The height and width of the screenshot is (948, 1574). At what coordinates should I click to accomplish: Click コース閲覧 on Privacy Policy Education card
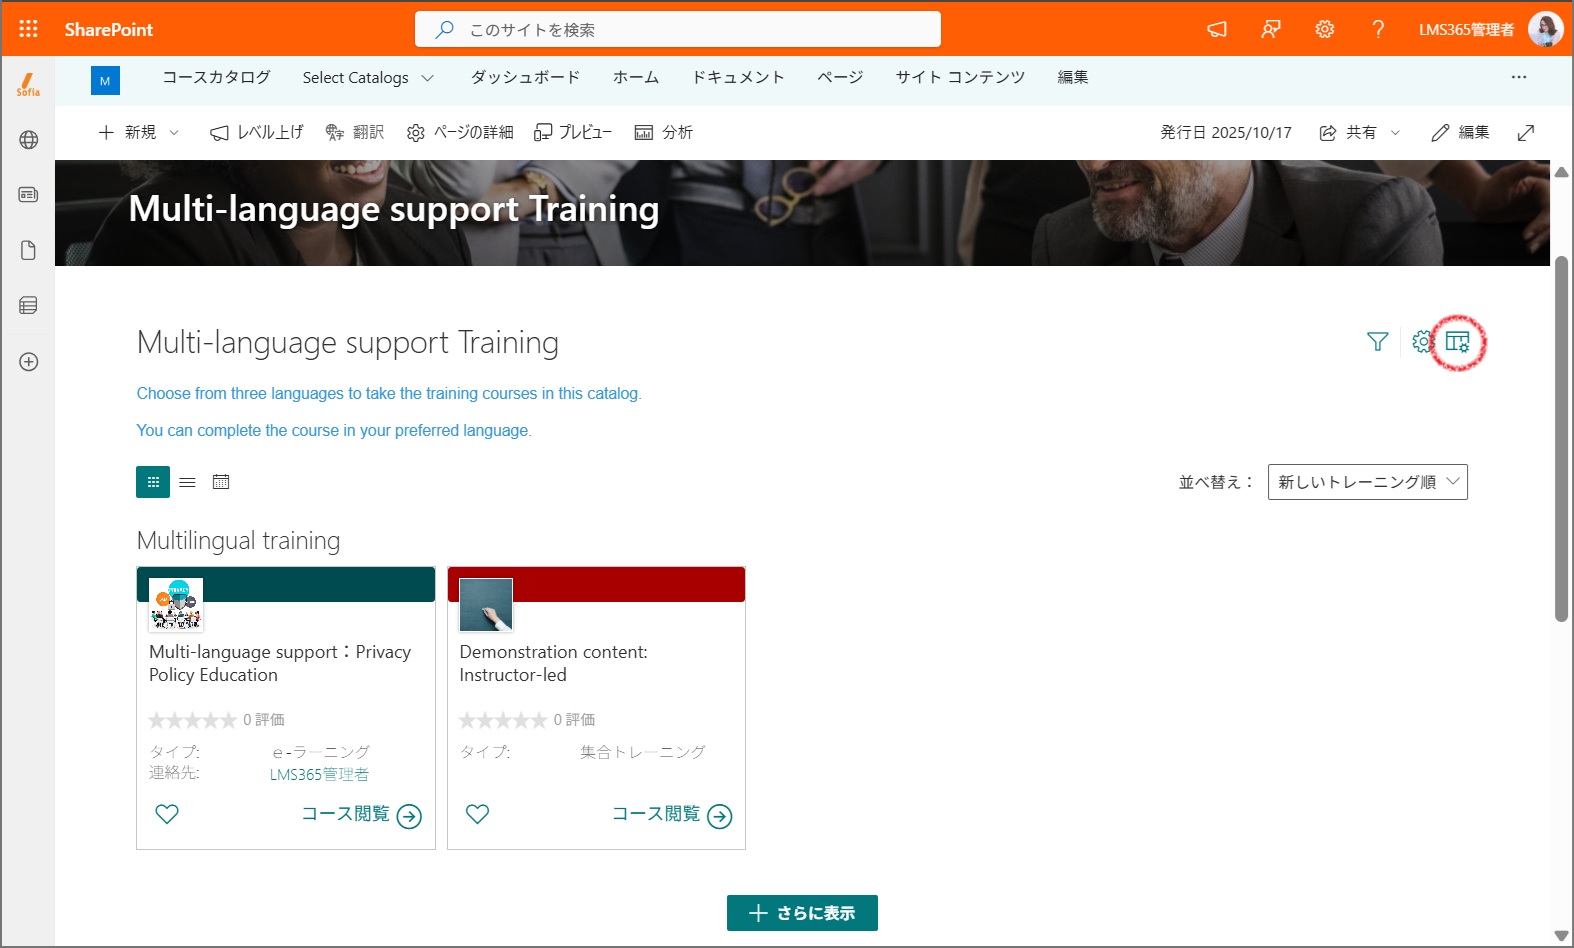pyautogui.click(x=362, y=815)
